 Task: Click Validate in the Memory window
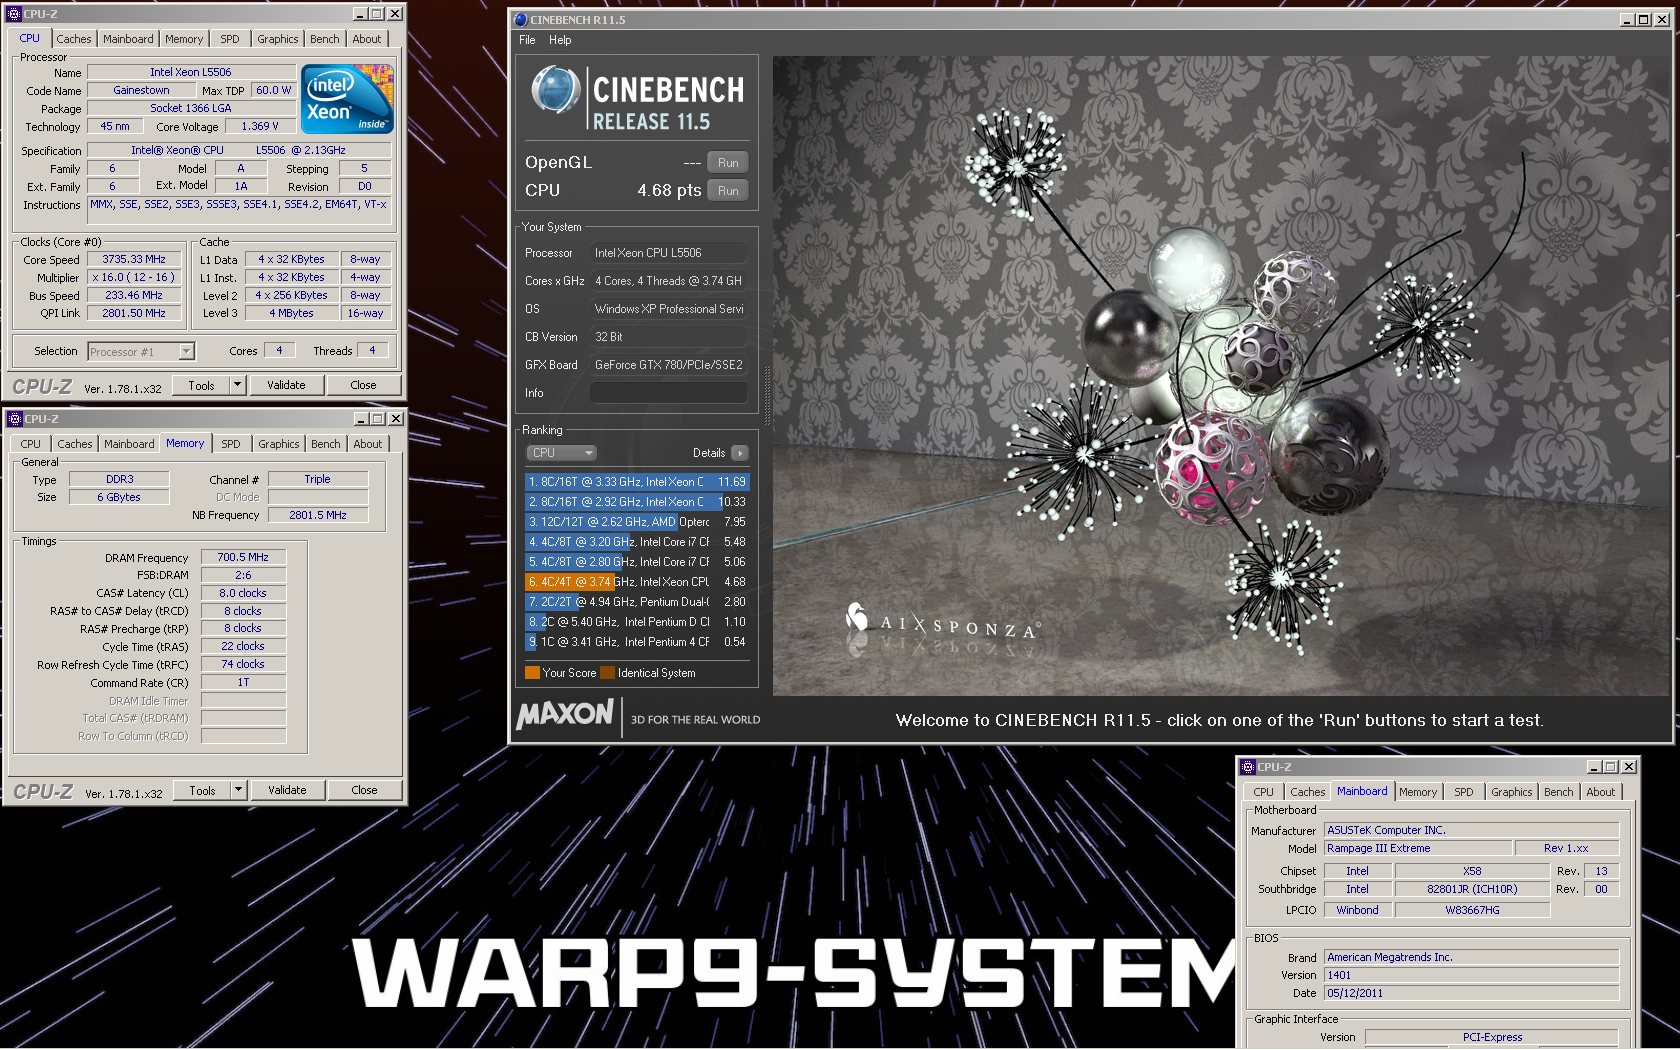pos(287,790)
